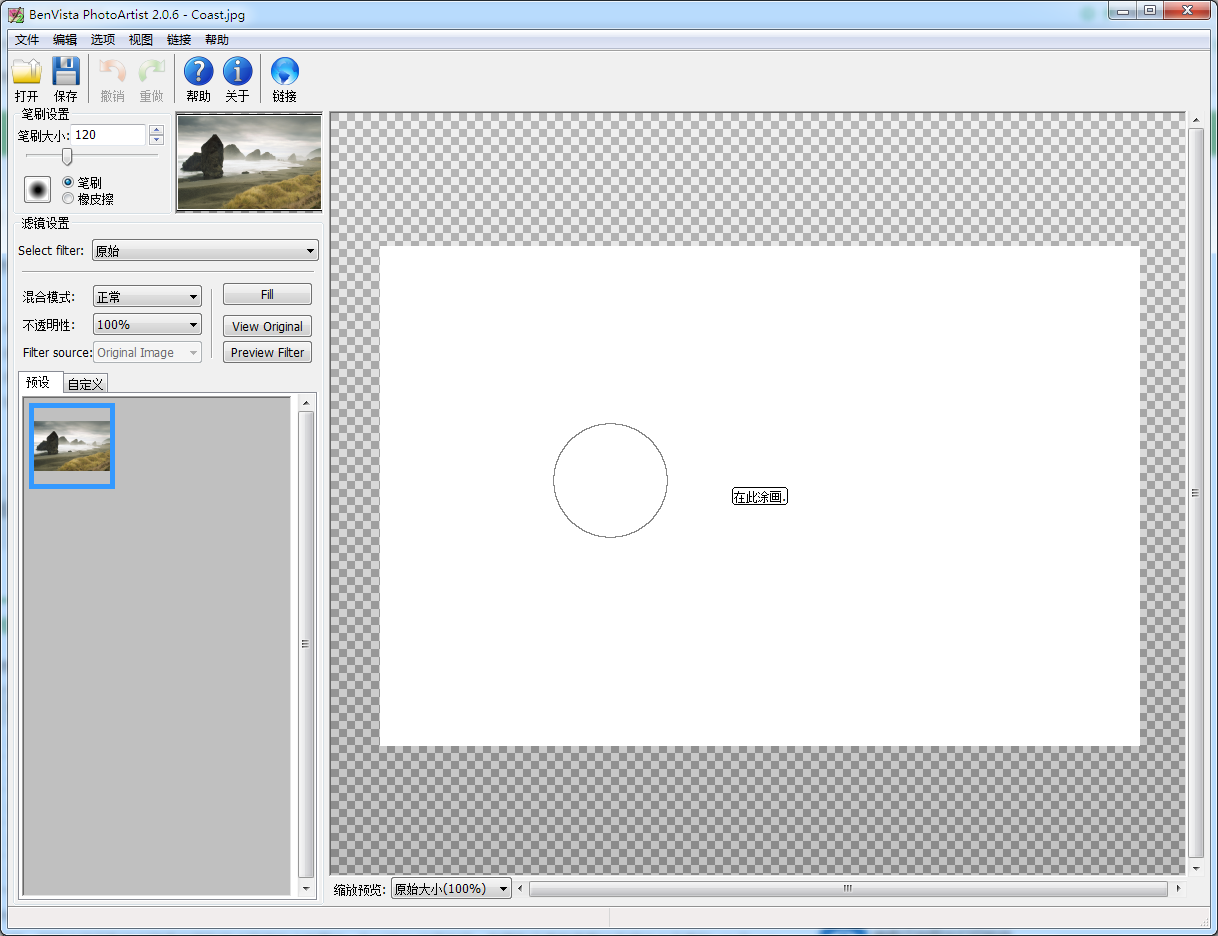This screenshot has height=936, width=1218.
Task: Click the brush size slider handle
Action: (x=67, y=156)
